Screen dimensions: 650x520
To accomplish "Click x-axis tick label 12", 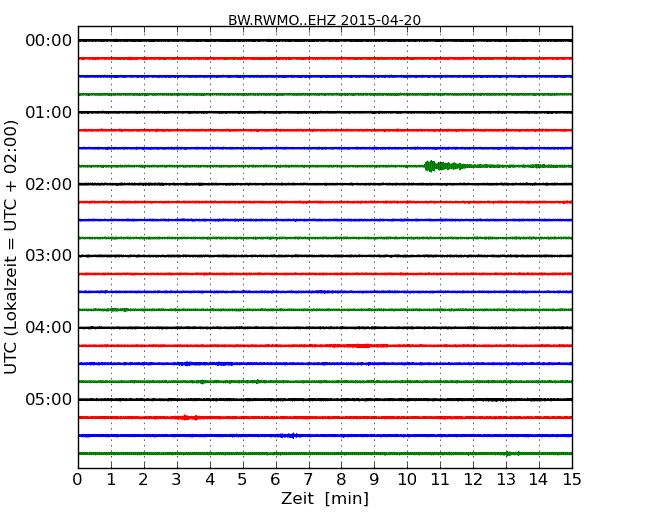I will coord(473,480).
